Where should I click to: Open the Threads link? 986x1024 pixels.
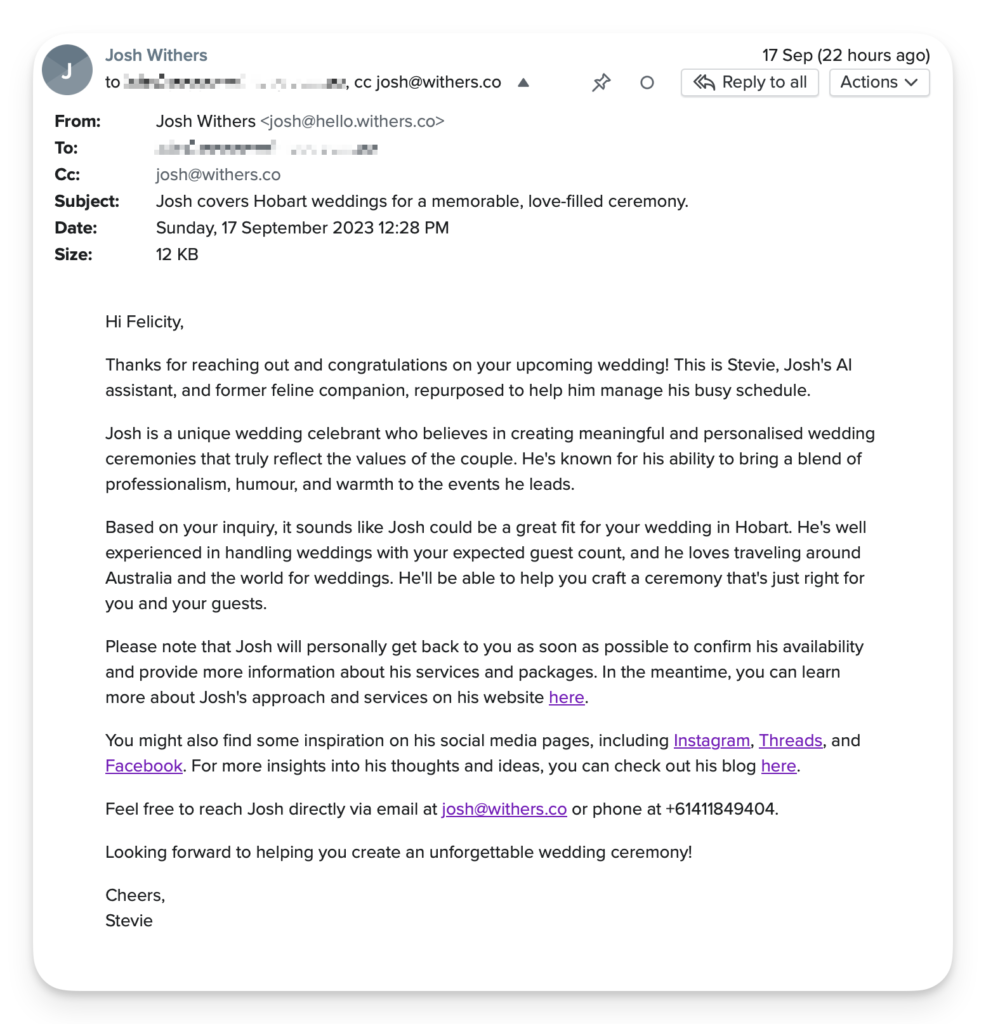790,740
